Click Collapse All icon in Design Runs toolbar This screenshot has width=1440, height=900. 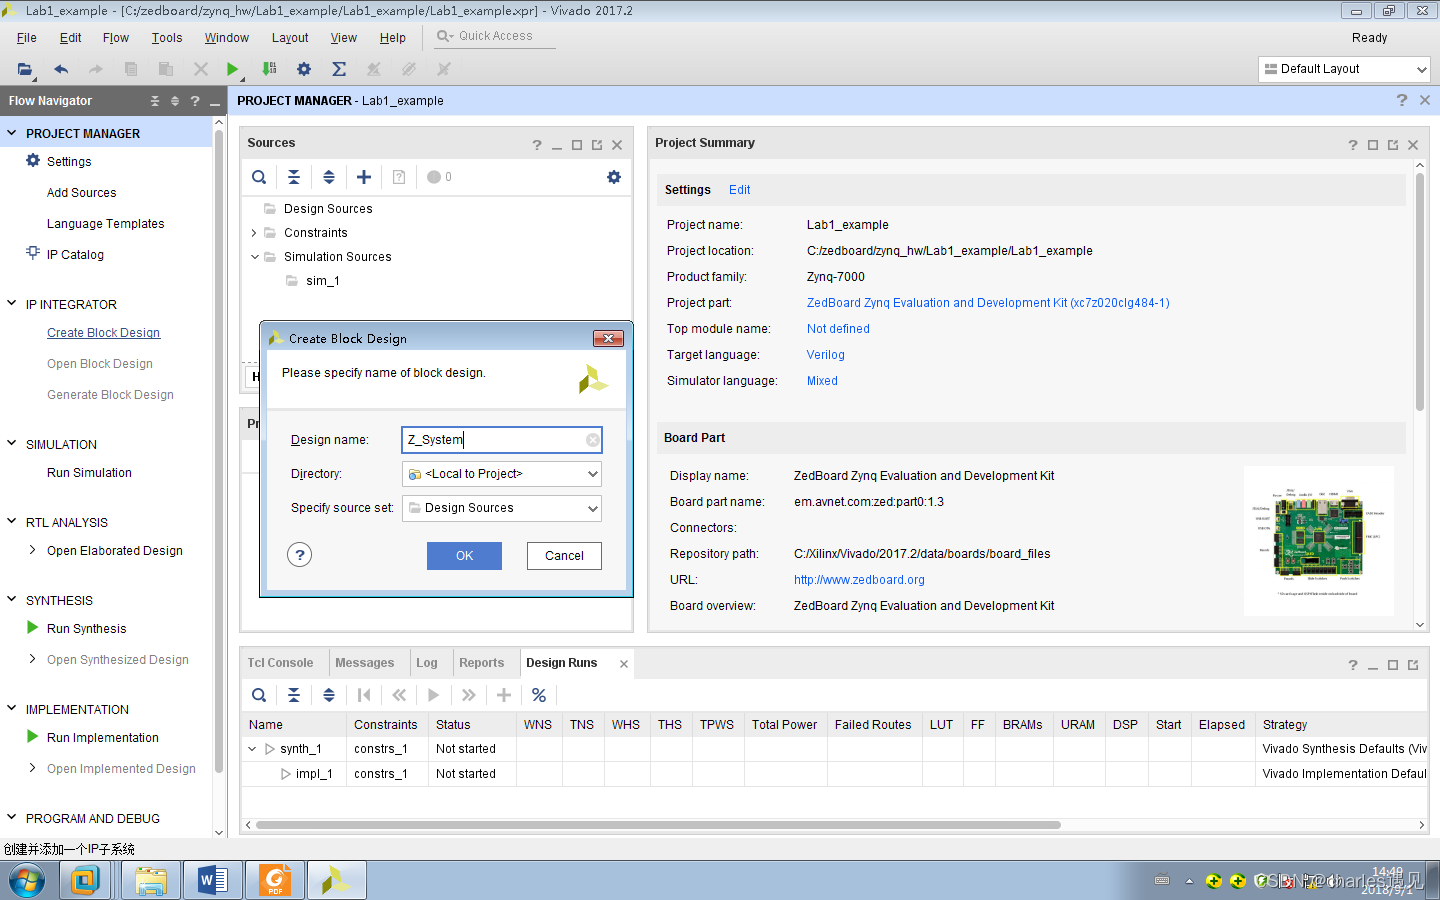point(294,695)
